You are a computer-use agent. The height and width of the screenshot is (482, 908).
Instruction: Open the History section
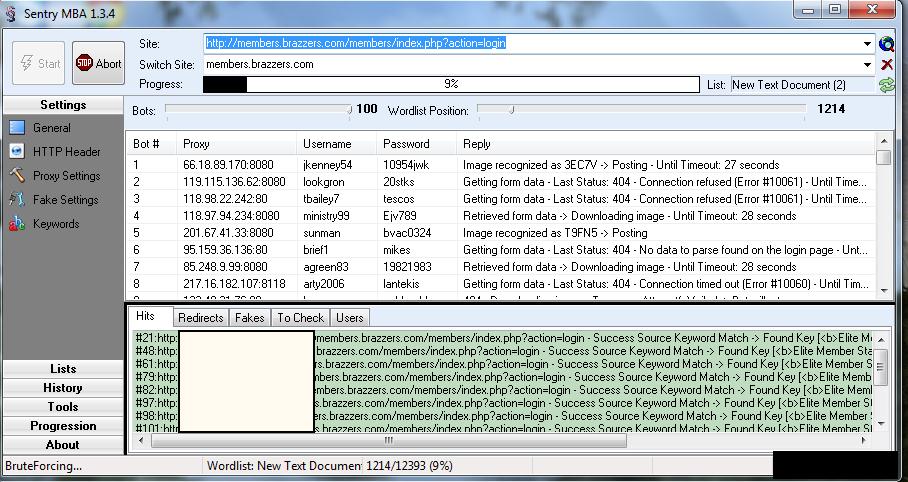coord(63,388)
